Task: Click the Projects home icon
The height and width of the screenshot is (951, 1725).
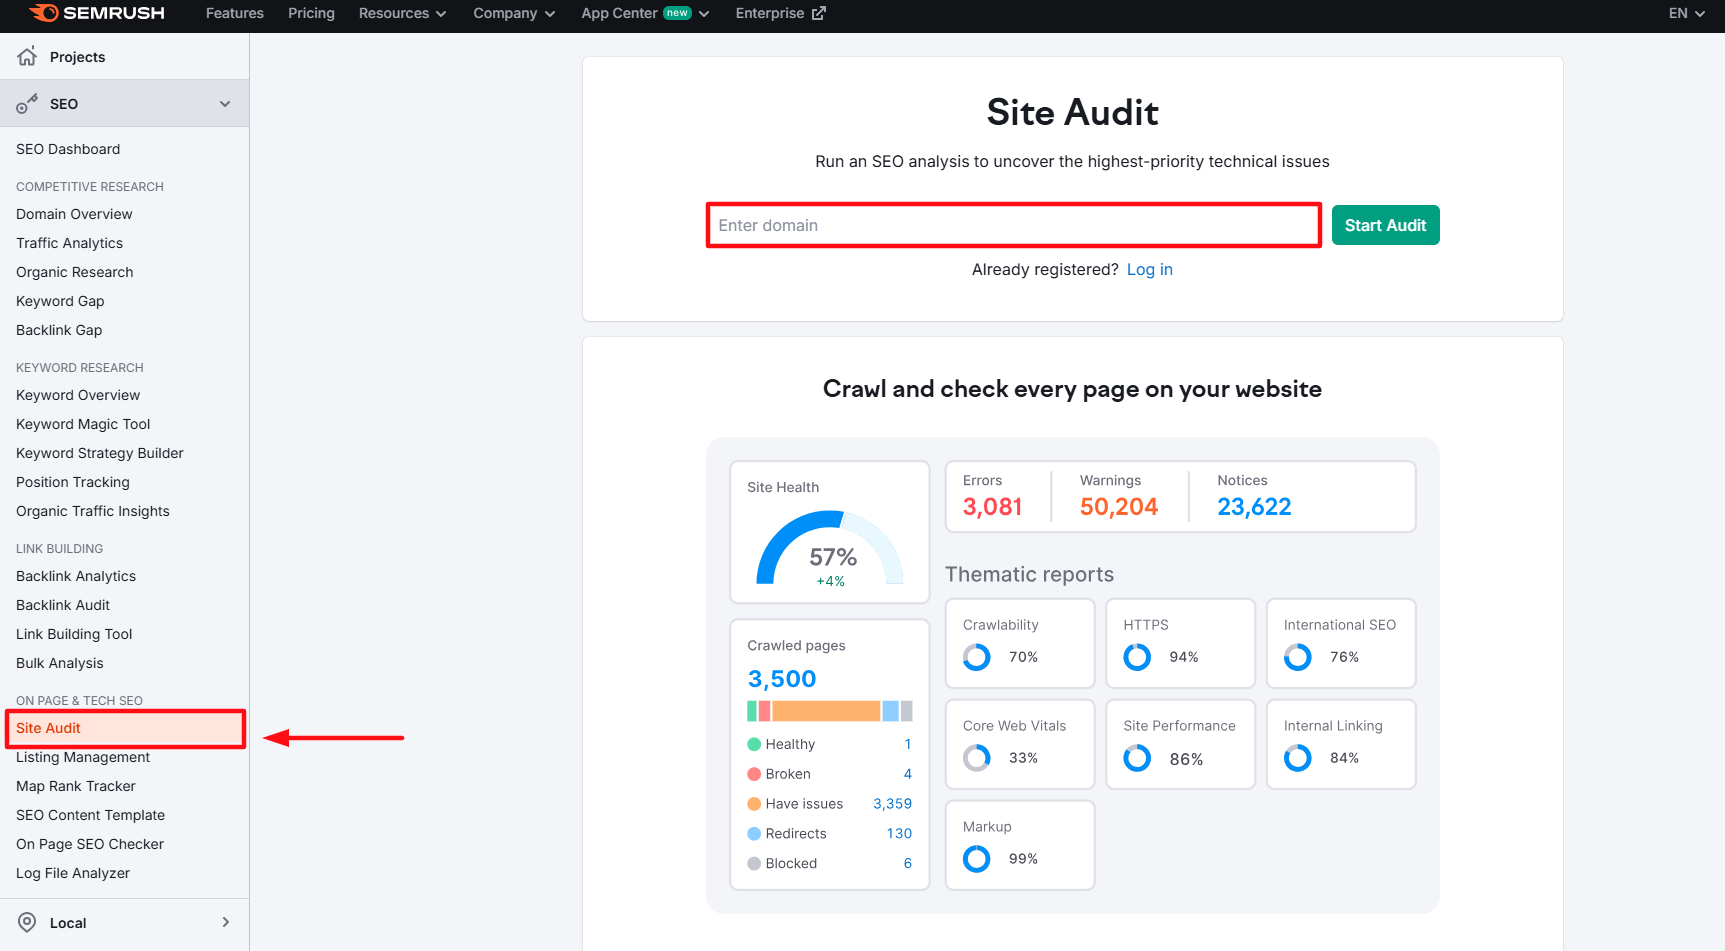Action: (x=27, y=56)
